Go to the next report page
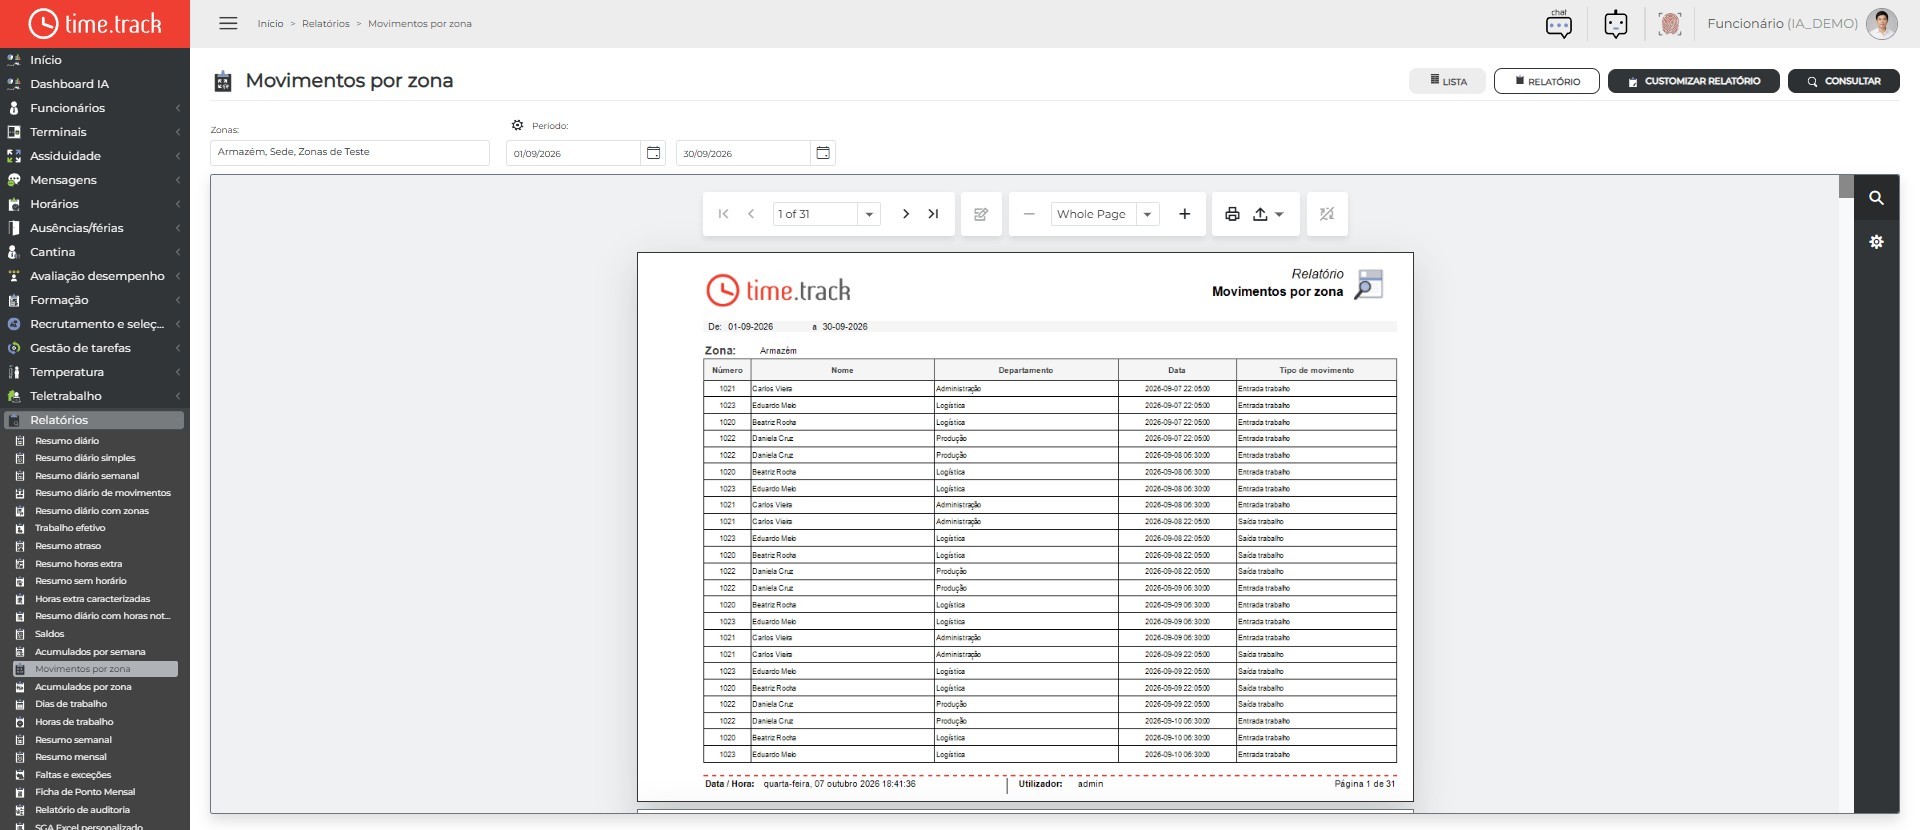 point(905,214)
